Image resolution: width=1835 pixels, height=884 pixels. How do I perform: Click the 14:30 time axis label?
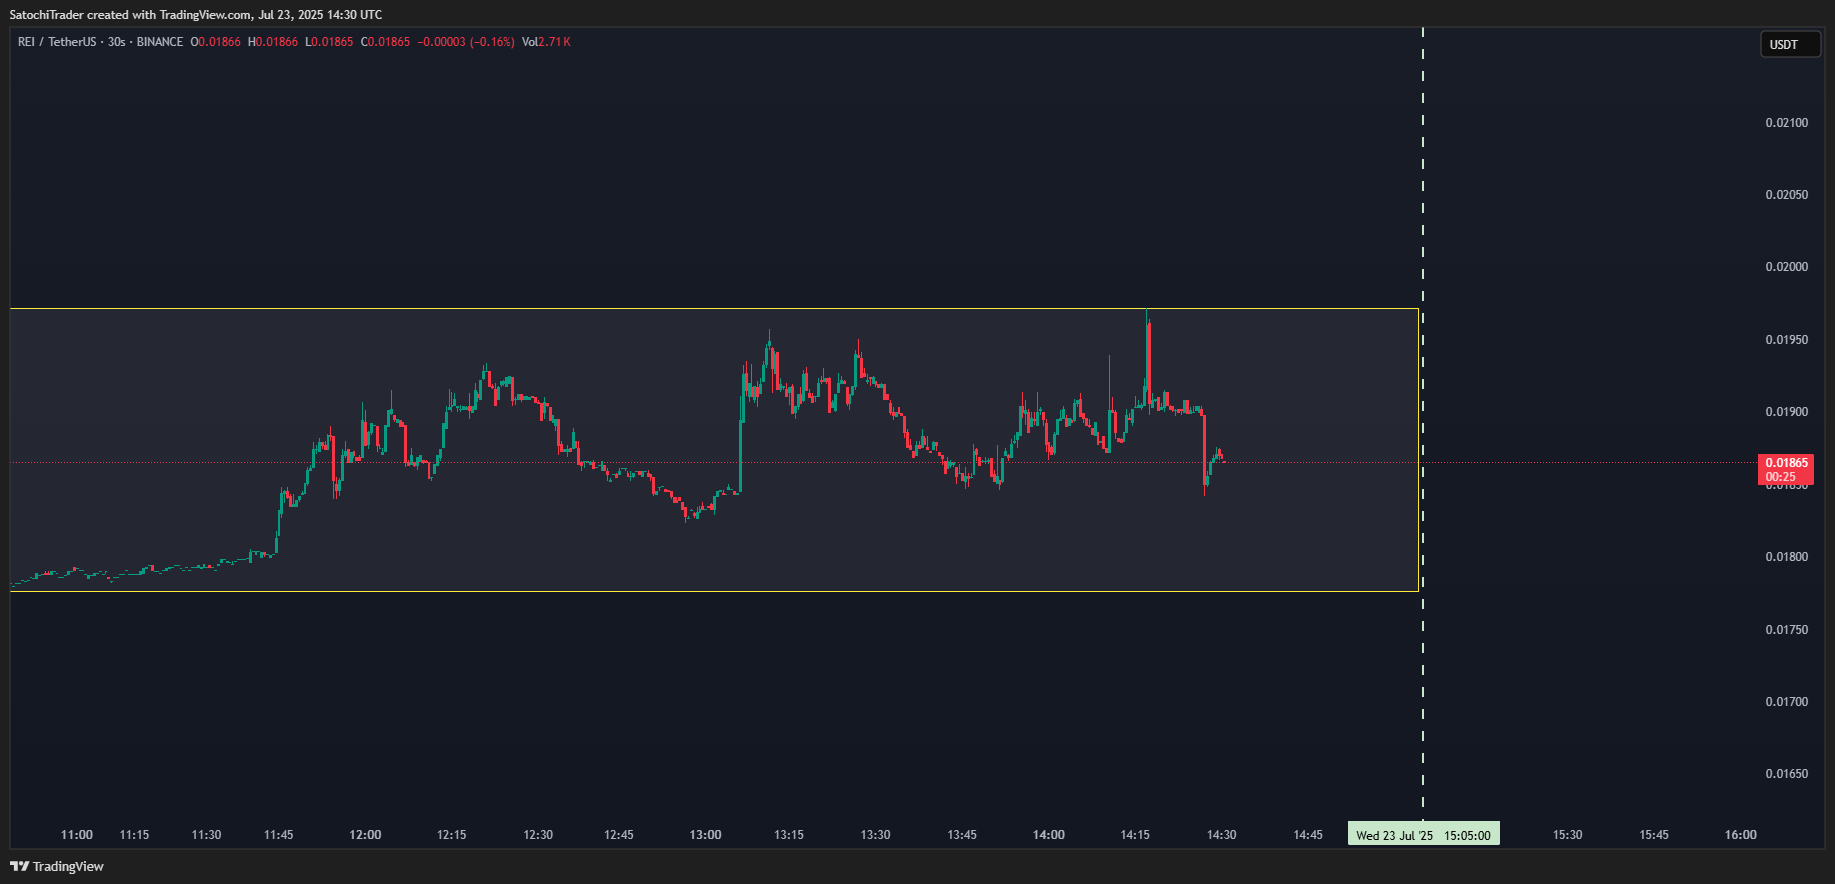click(x=1221, y=835)
